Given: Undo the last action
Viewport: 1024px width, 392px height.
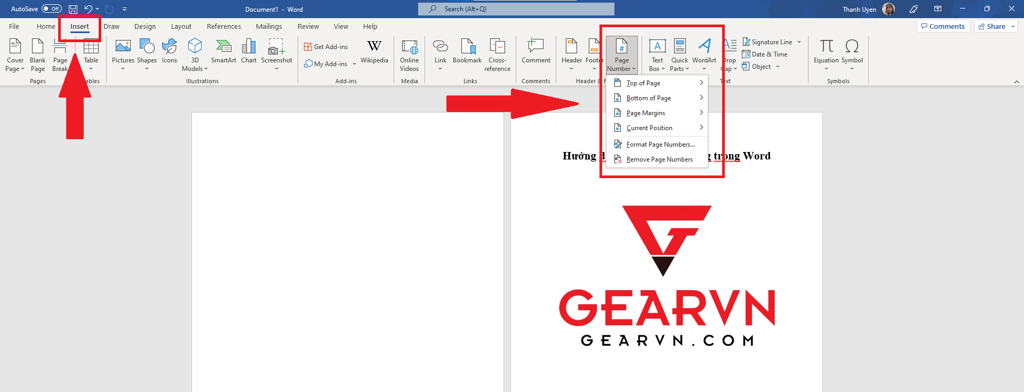Looking at the screenshot, I should click(x=88, y=9).
